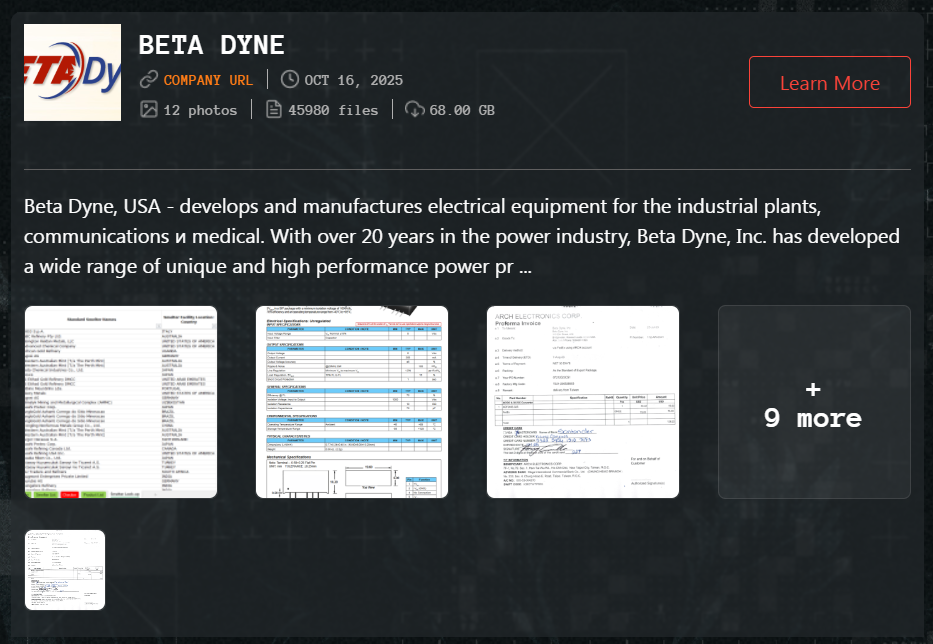Click the download cloud icon near '68.00 GB'
The image size is (933, 644).
click(x=413, y=110)
